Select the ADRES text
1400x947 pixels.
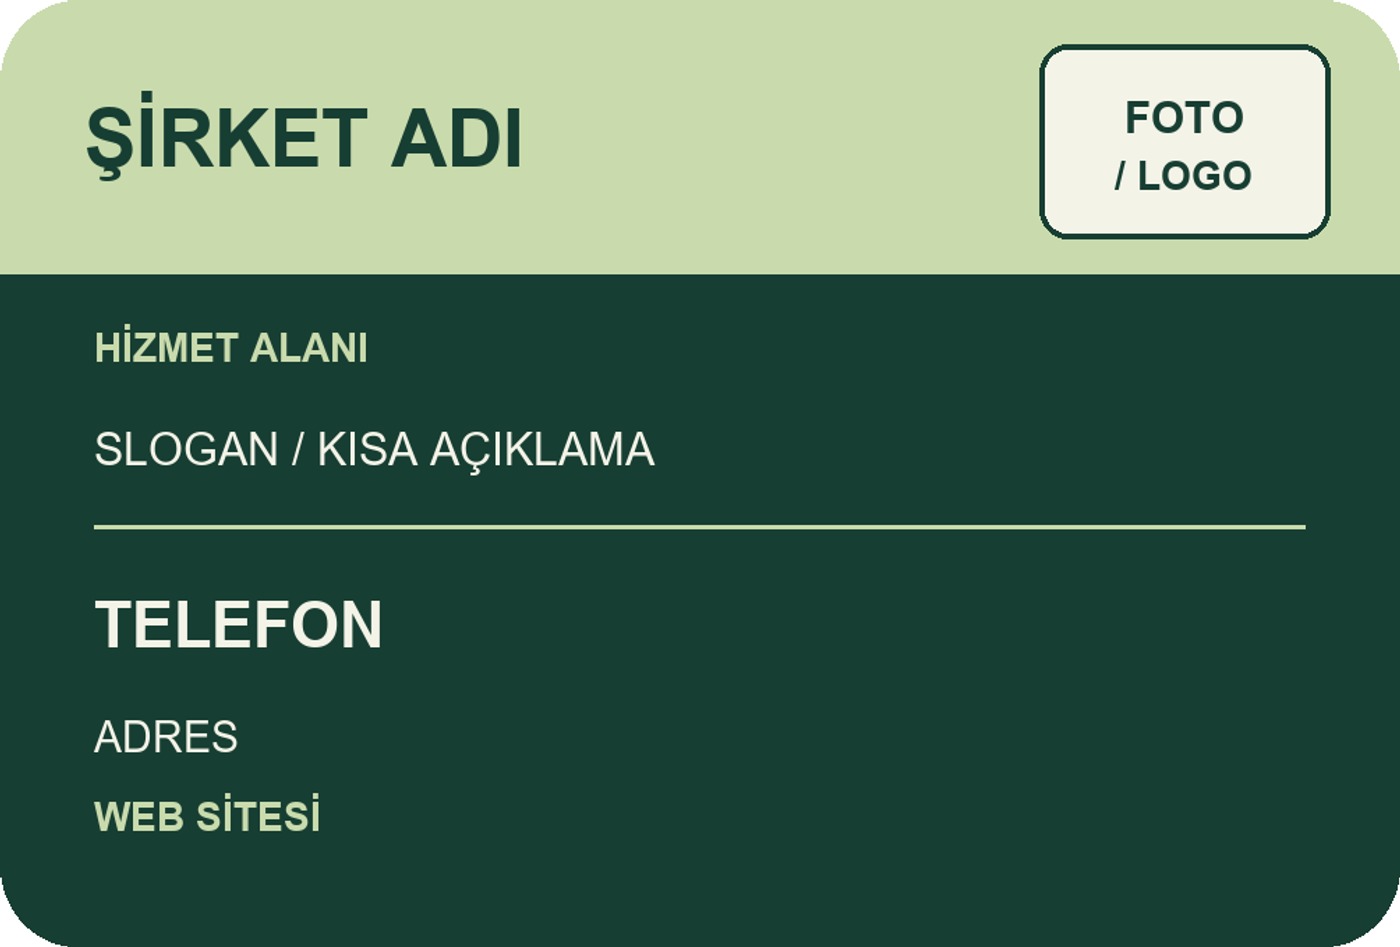(166, 737)
